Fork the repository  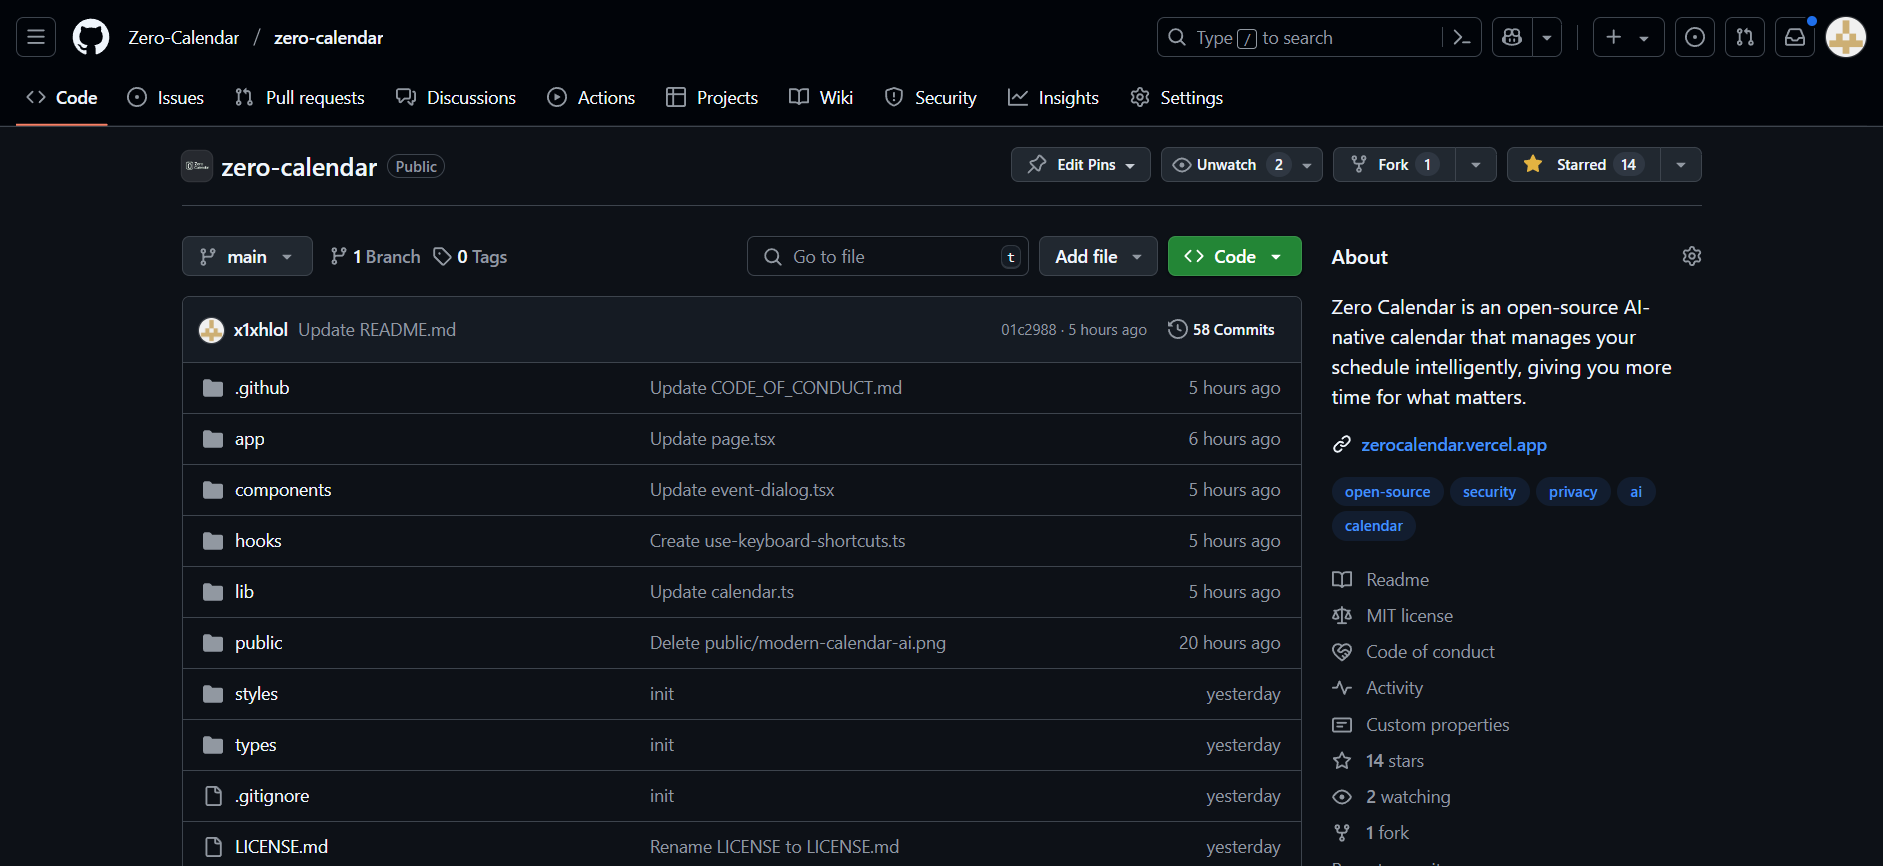tap(1394, 164)
